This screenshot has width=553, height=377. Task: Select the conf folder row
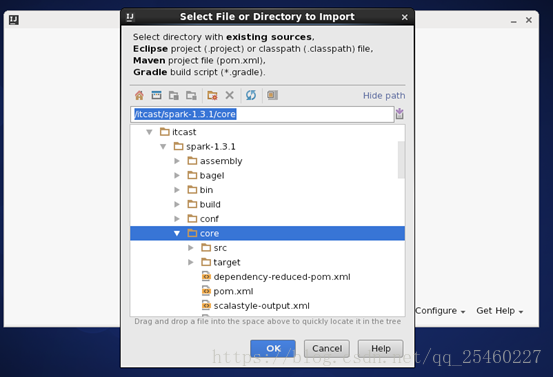point(267,219)
